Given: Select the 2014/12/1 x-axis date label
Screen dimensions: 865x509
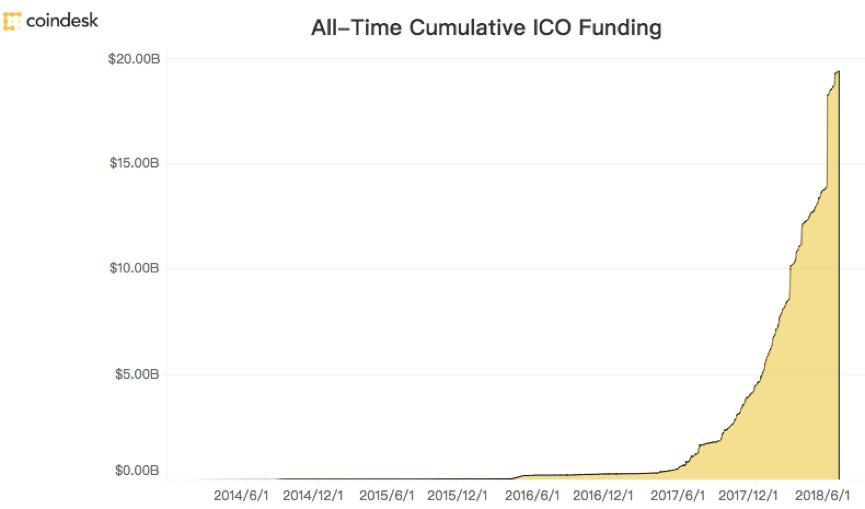Looking at the screenshot, I should click(313, 495).
